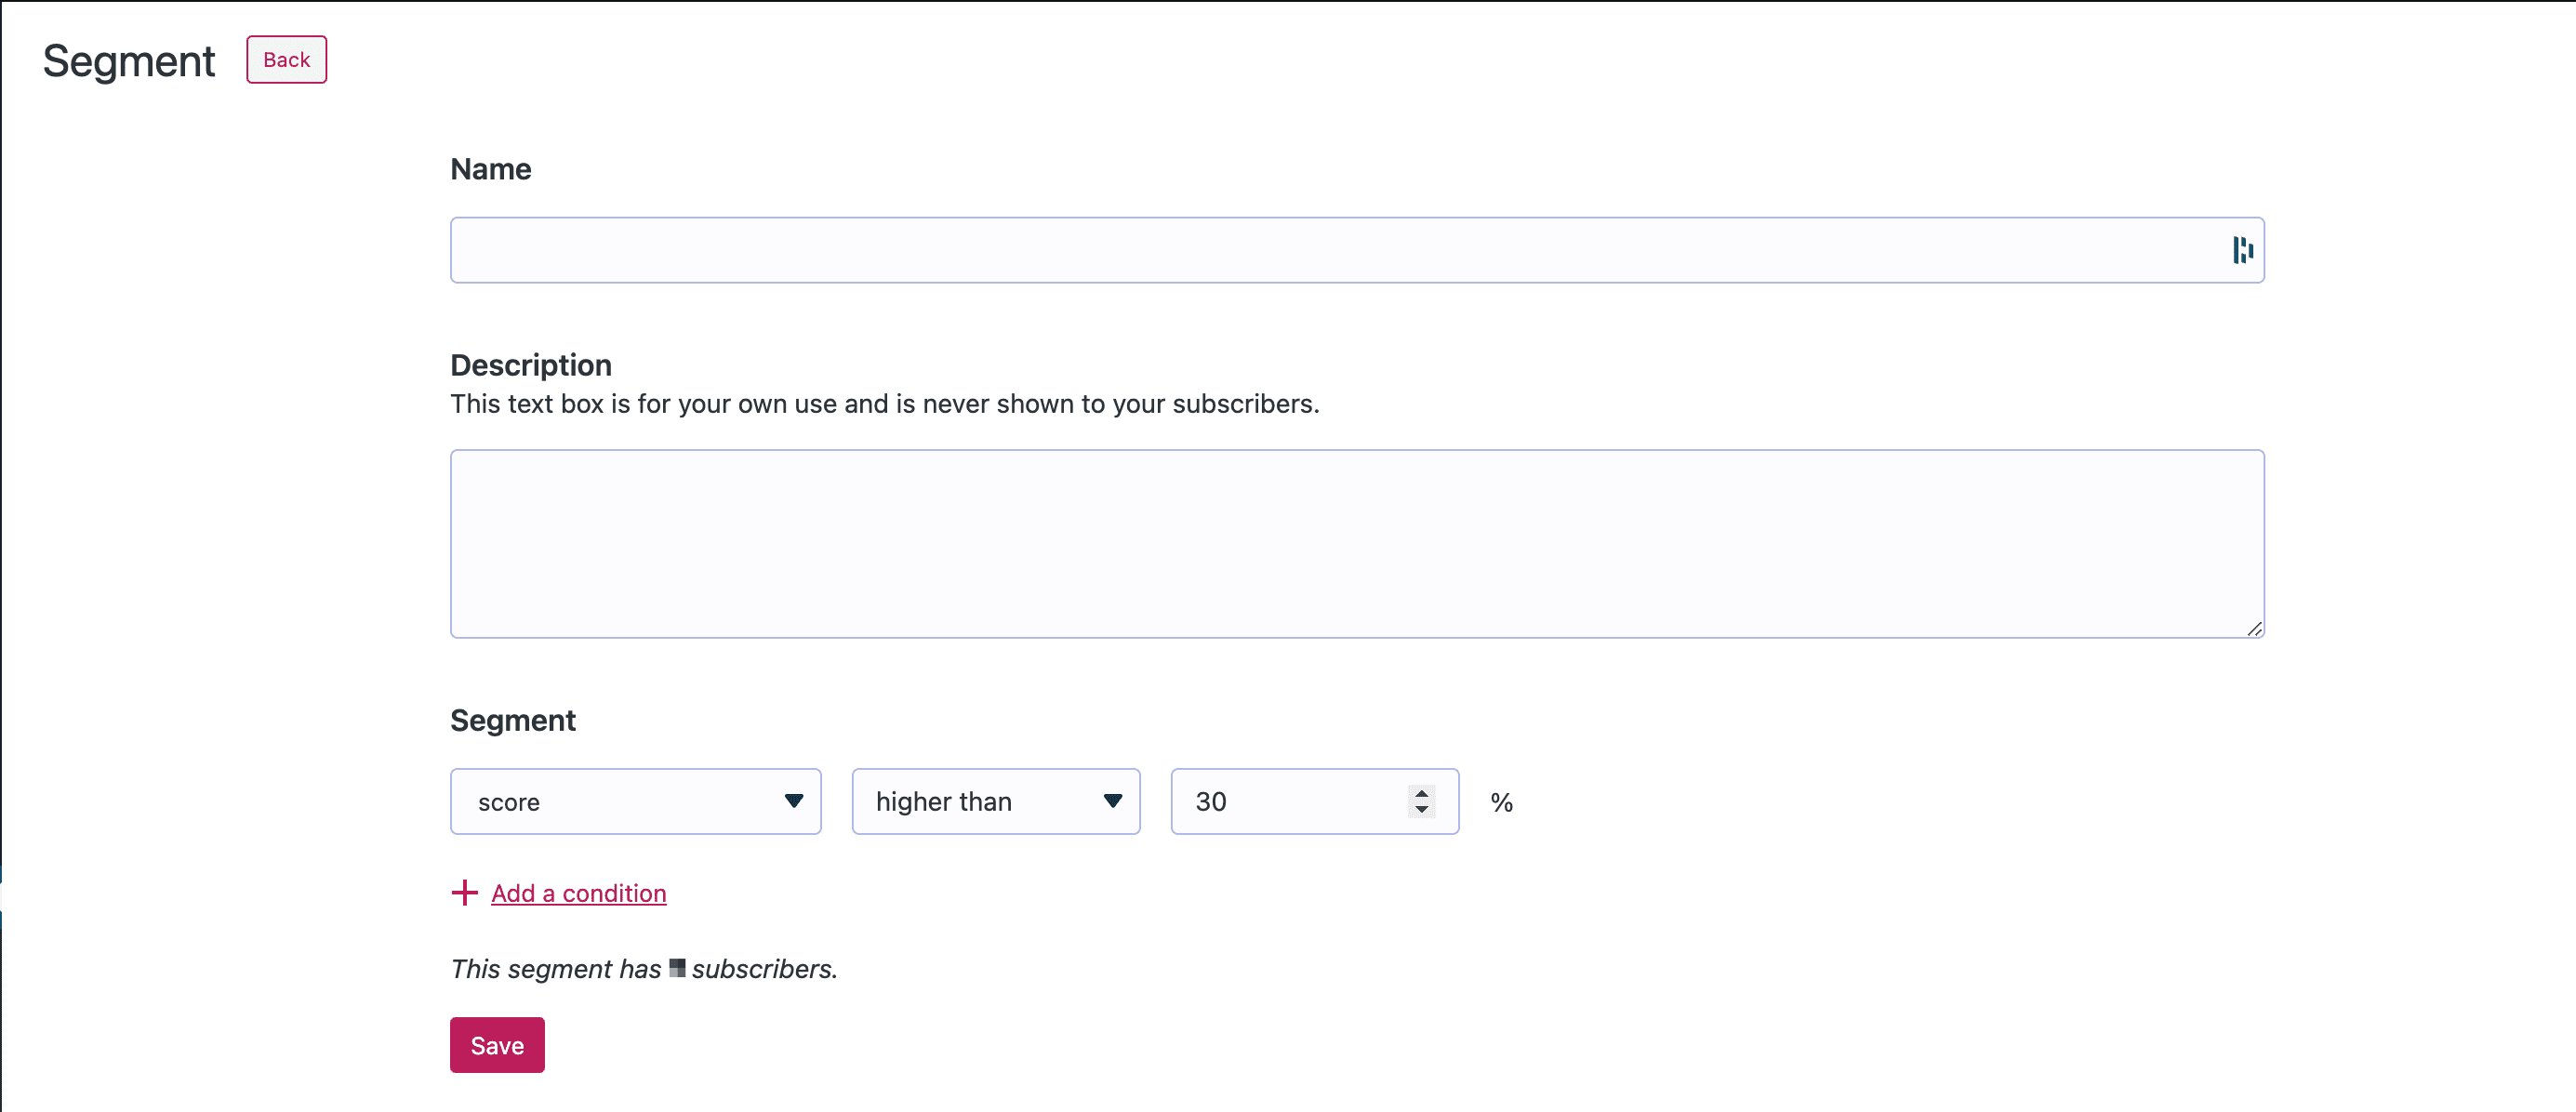Click the percent sign after the value field
Image resolution: width=2576 pixels, height=1112 pixels.
(1501, 802)
